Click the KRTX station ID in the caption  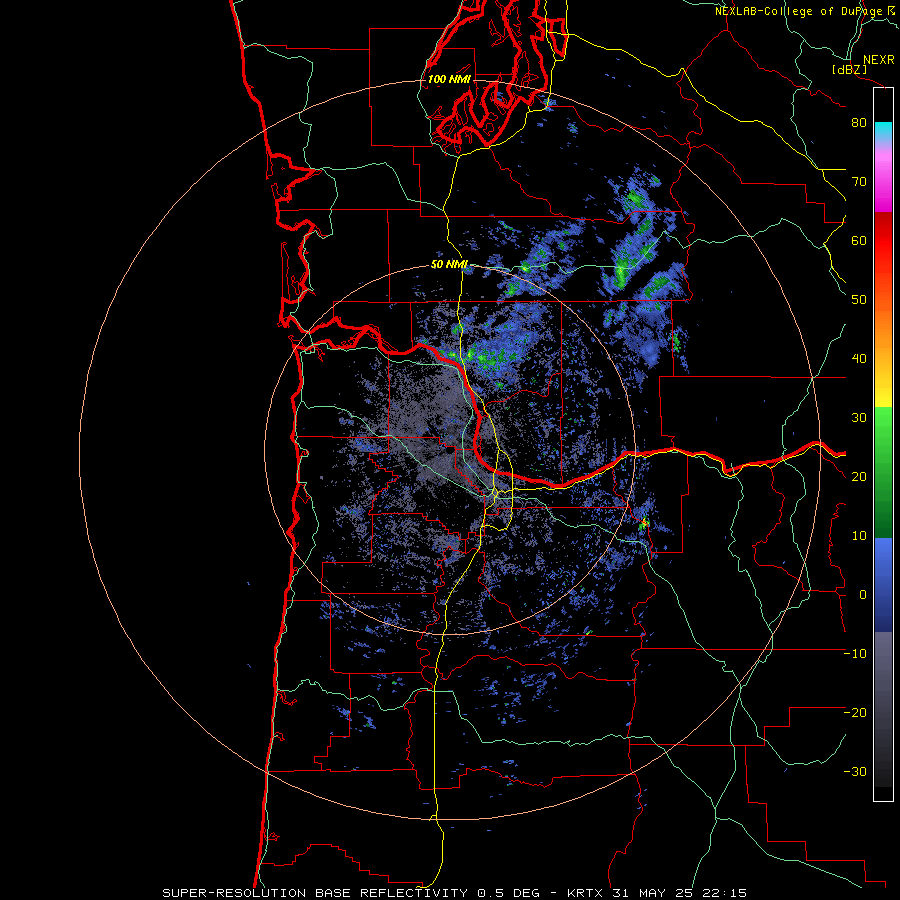587,893
